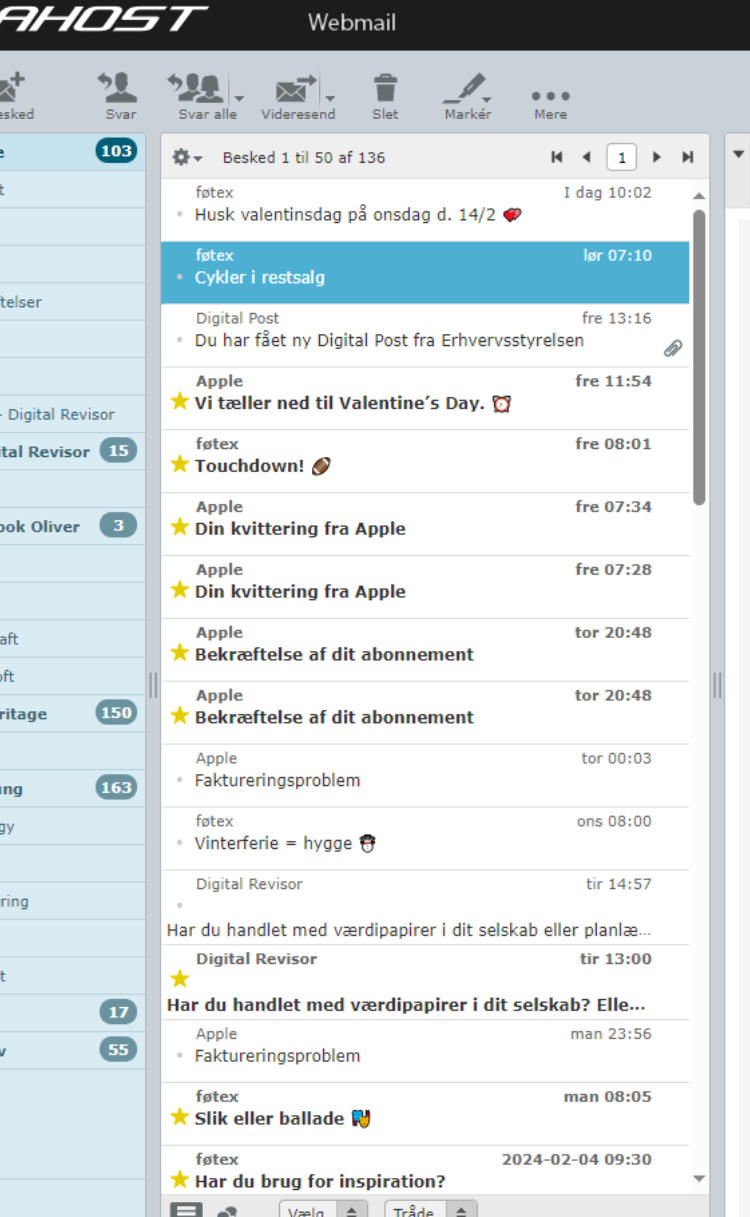The image size is (750, 1217).
Task: Open the Mere three-dots menu
Action: click(550, 96)
